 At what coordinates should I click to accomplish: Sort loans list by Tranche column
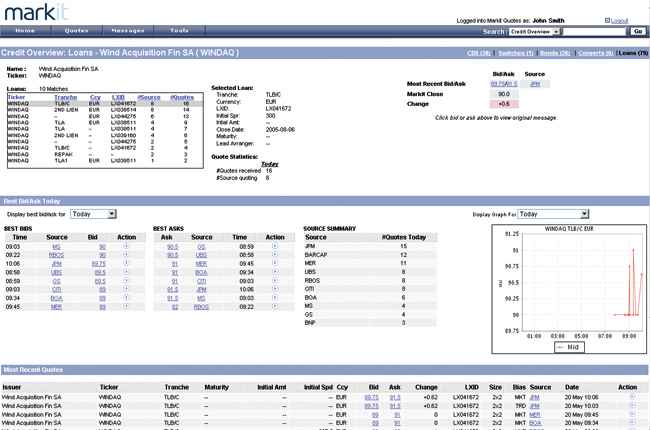[65, 97]
